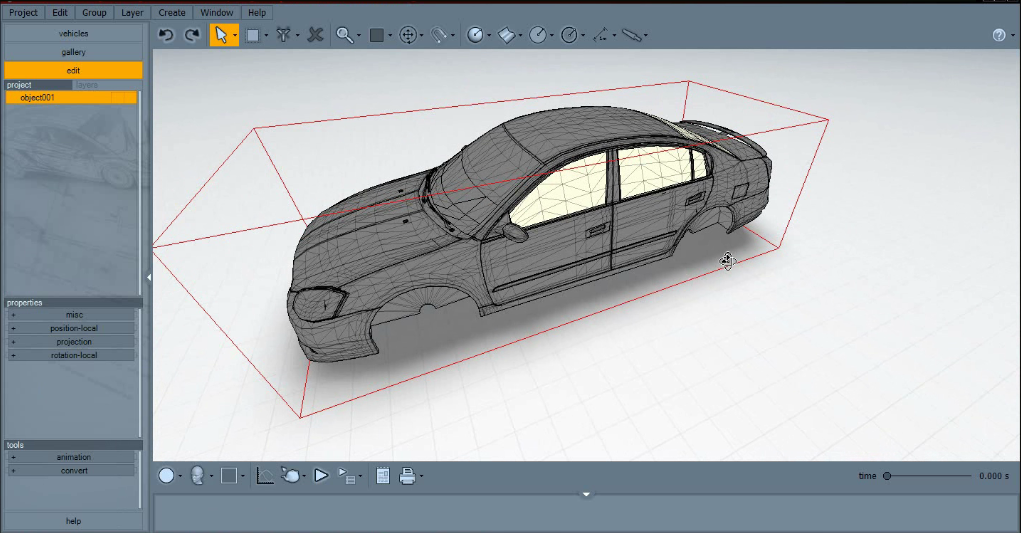Open the Group menu
Viewport: 1021px width, 533px height.
pyautogui.click(x=94, y=12)
